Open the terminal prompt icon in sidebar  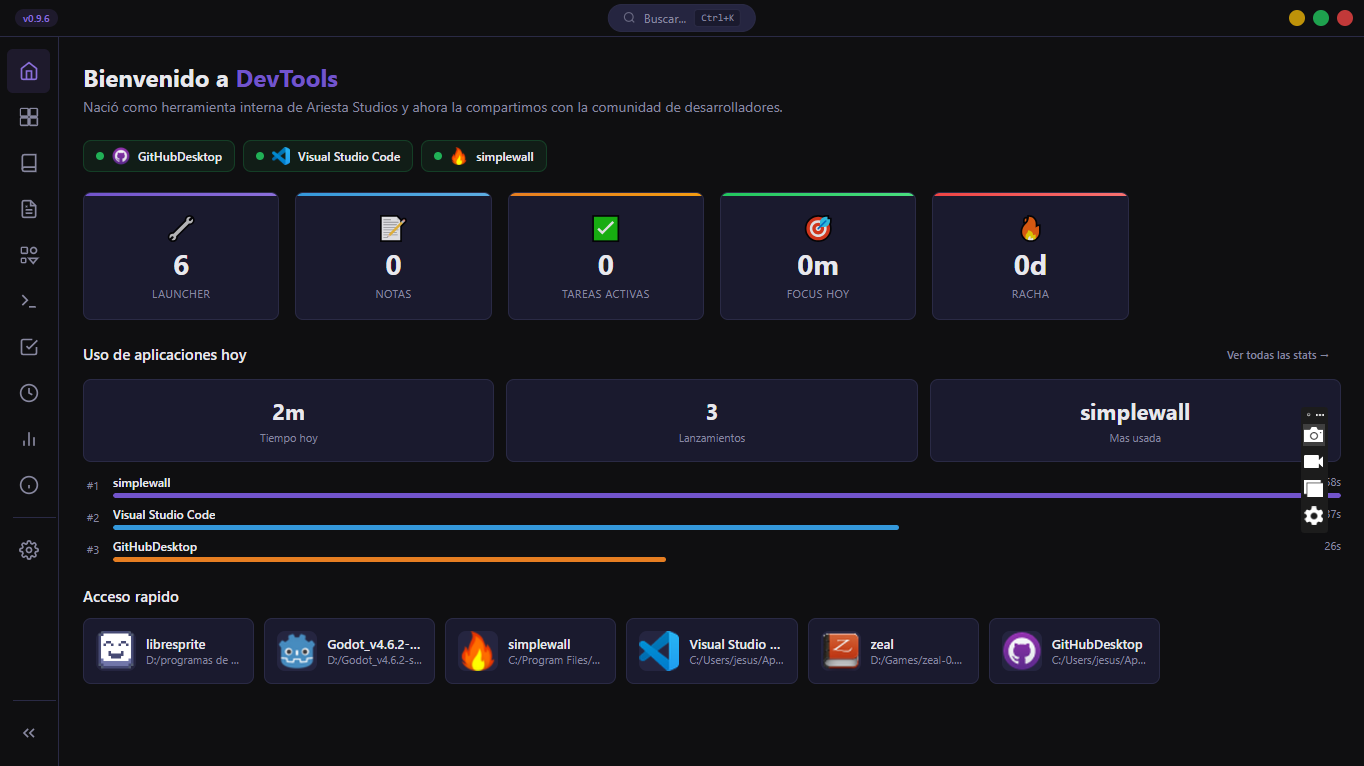[29, 301]
